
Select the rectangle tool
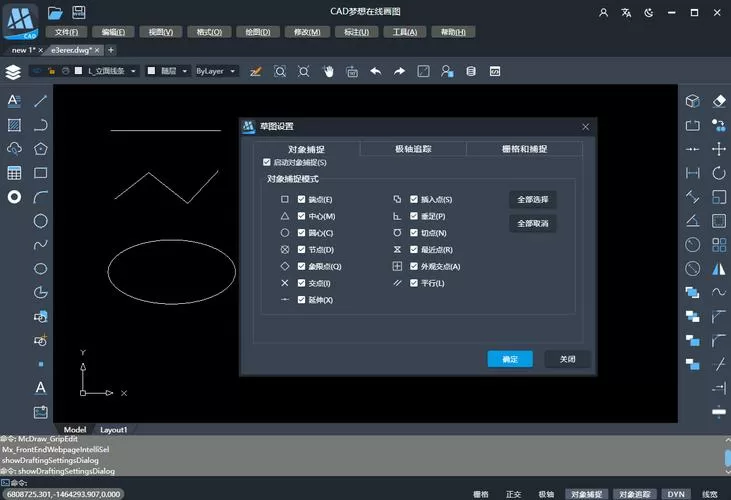pyautogui.click(x=41, y=173)
